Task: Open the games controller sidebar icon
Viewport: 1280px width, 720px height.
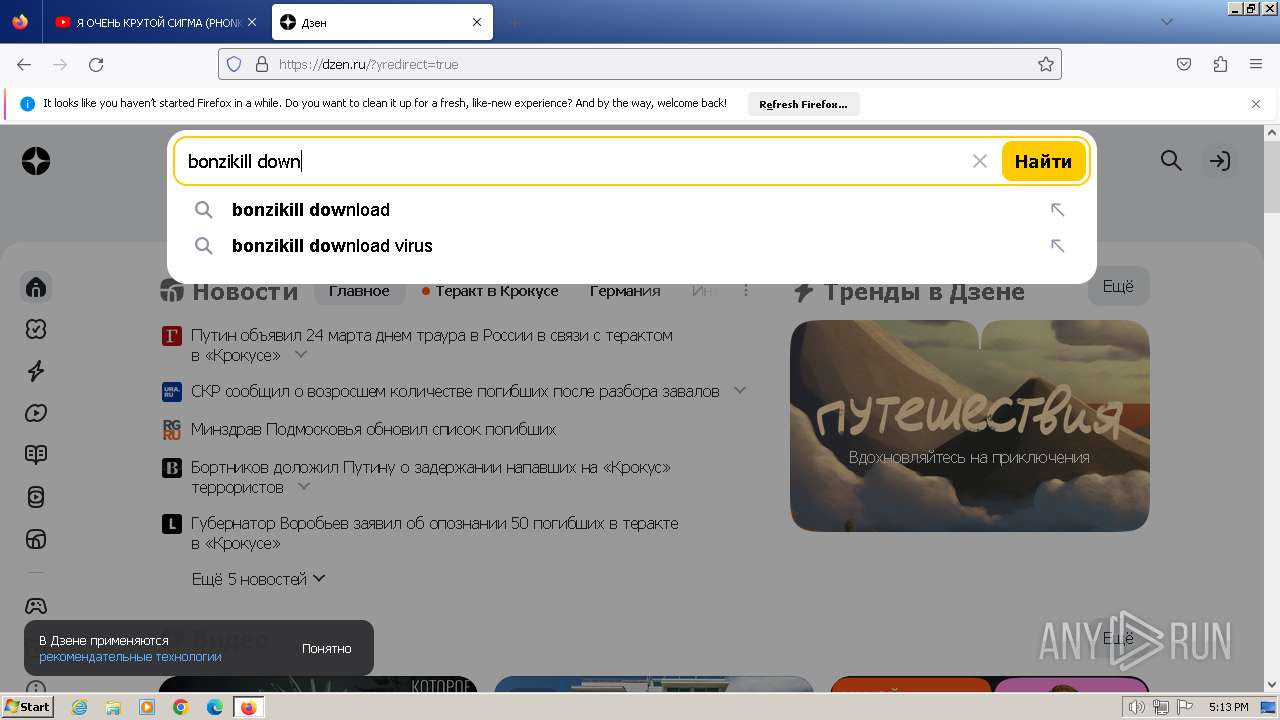Action: [x=36, y=606]
